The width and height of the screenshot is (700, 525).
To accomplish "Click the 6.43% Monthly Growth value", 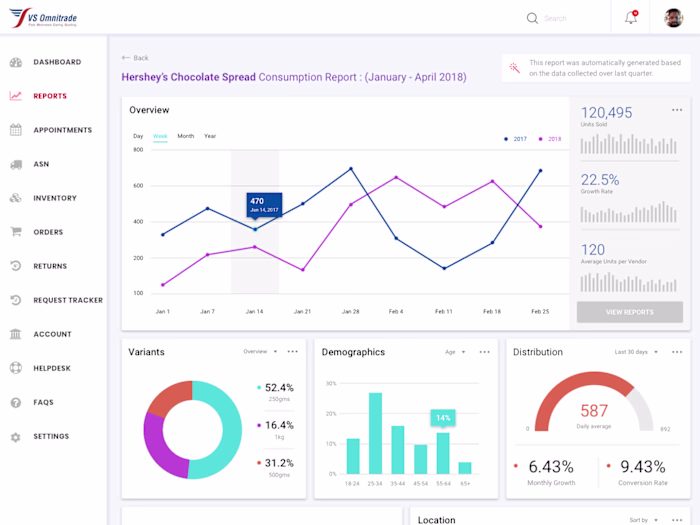I will coord(551,467).
